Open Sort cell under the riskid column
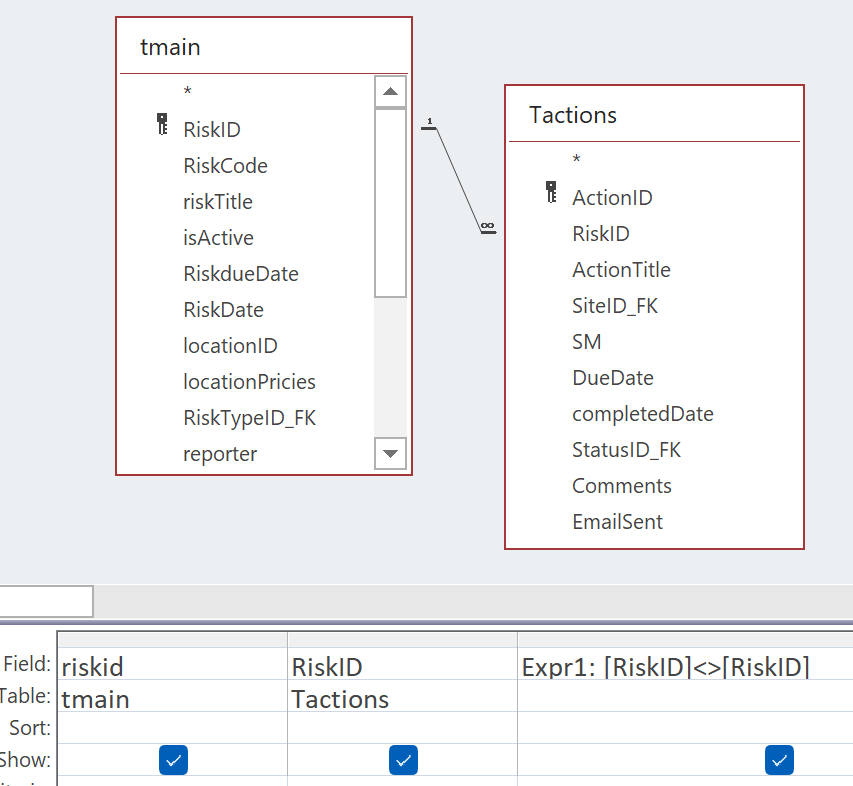 172,728
